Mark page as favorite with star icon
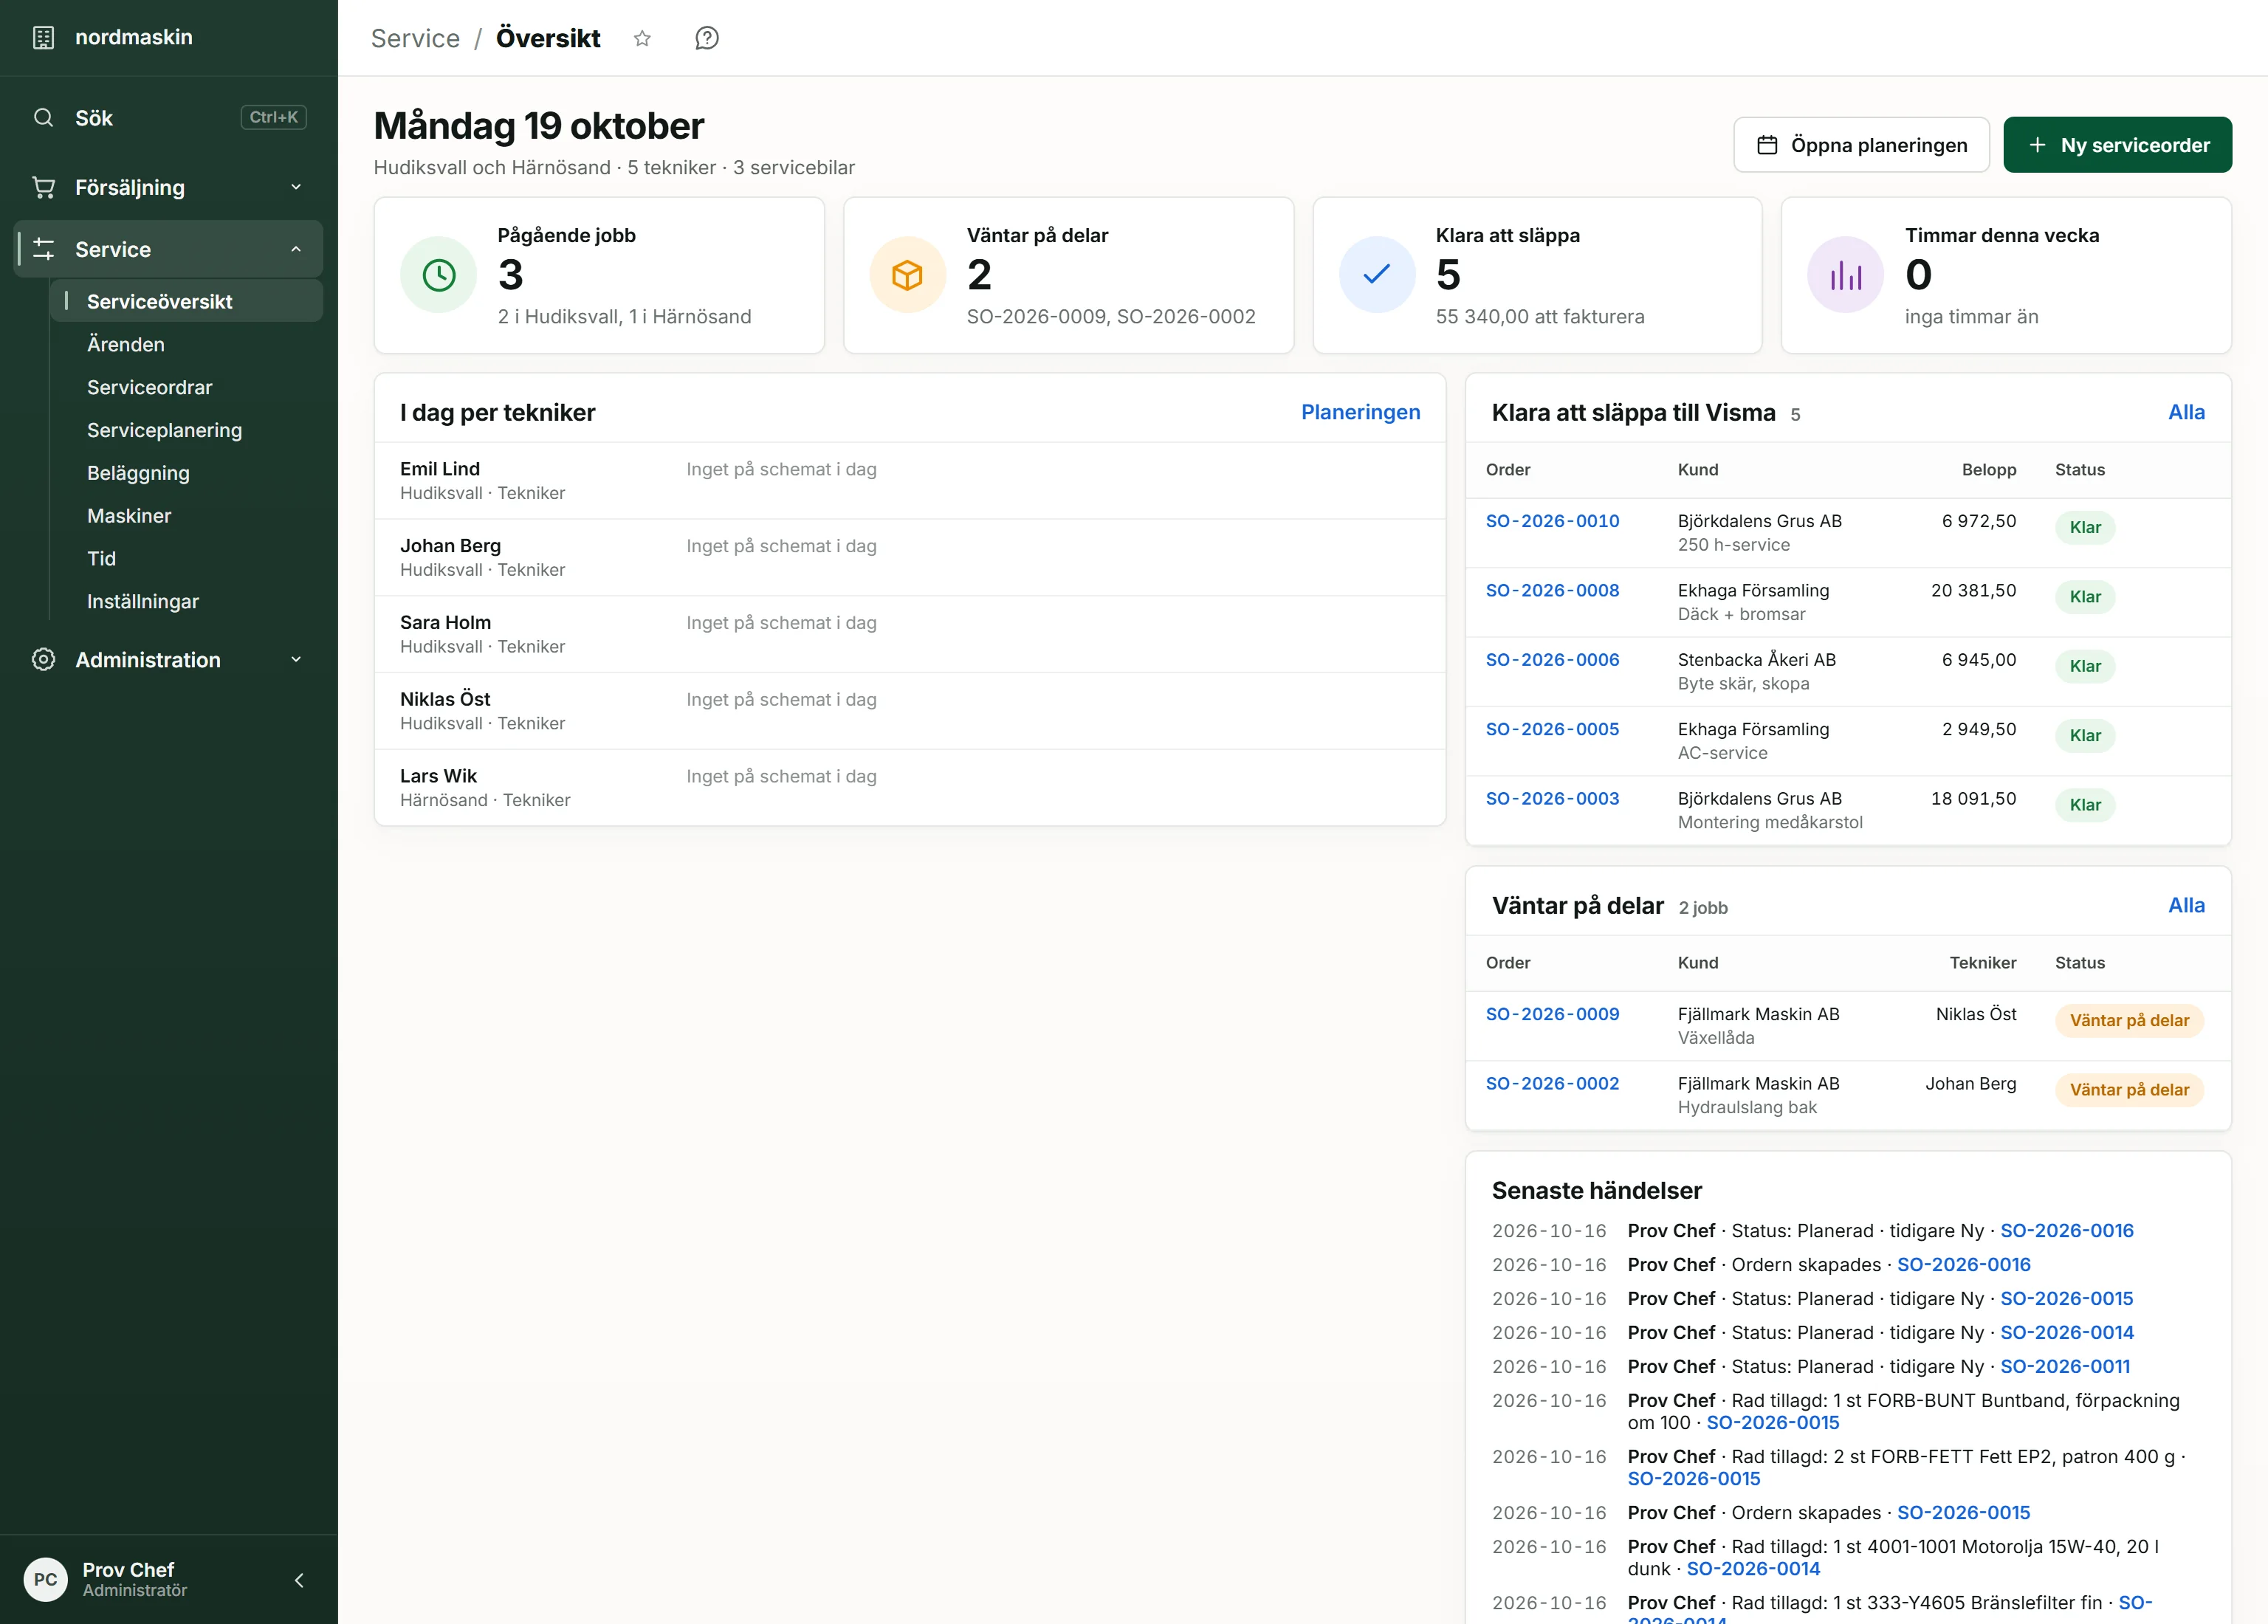2268x1624 pixels. pyautogui.click(x=642, y=38)
